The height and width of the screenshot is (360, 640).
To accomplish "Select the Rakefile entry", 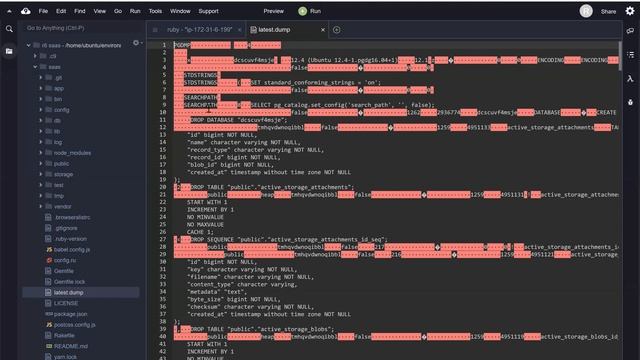I will pyautogui.click(x=64, y=336).
